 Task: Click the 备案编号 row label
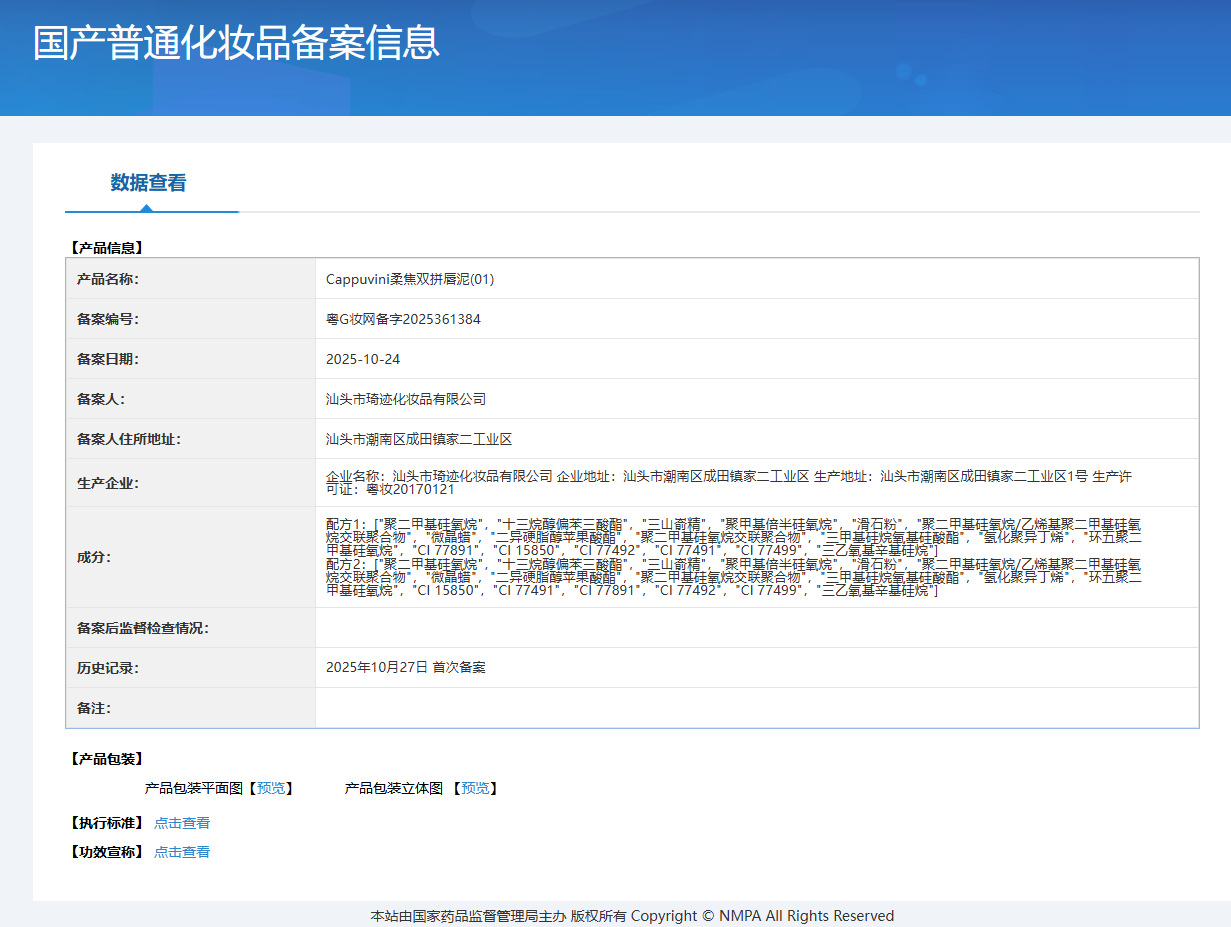point(108,319)
